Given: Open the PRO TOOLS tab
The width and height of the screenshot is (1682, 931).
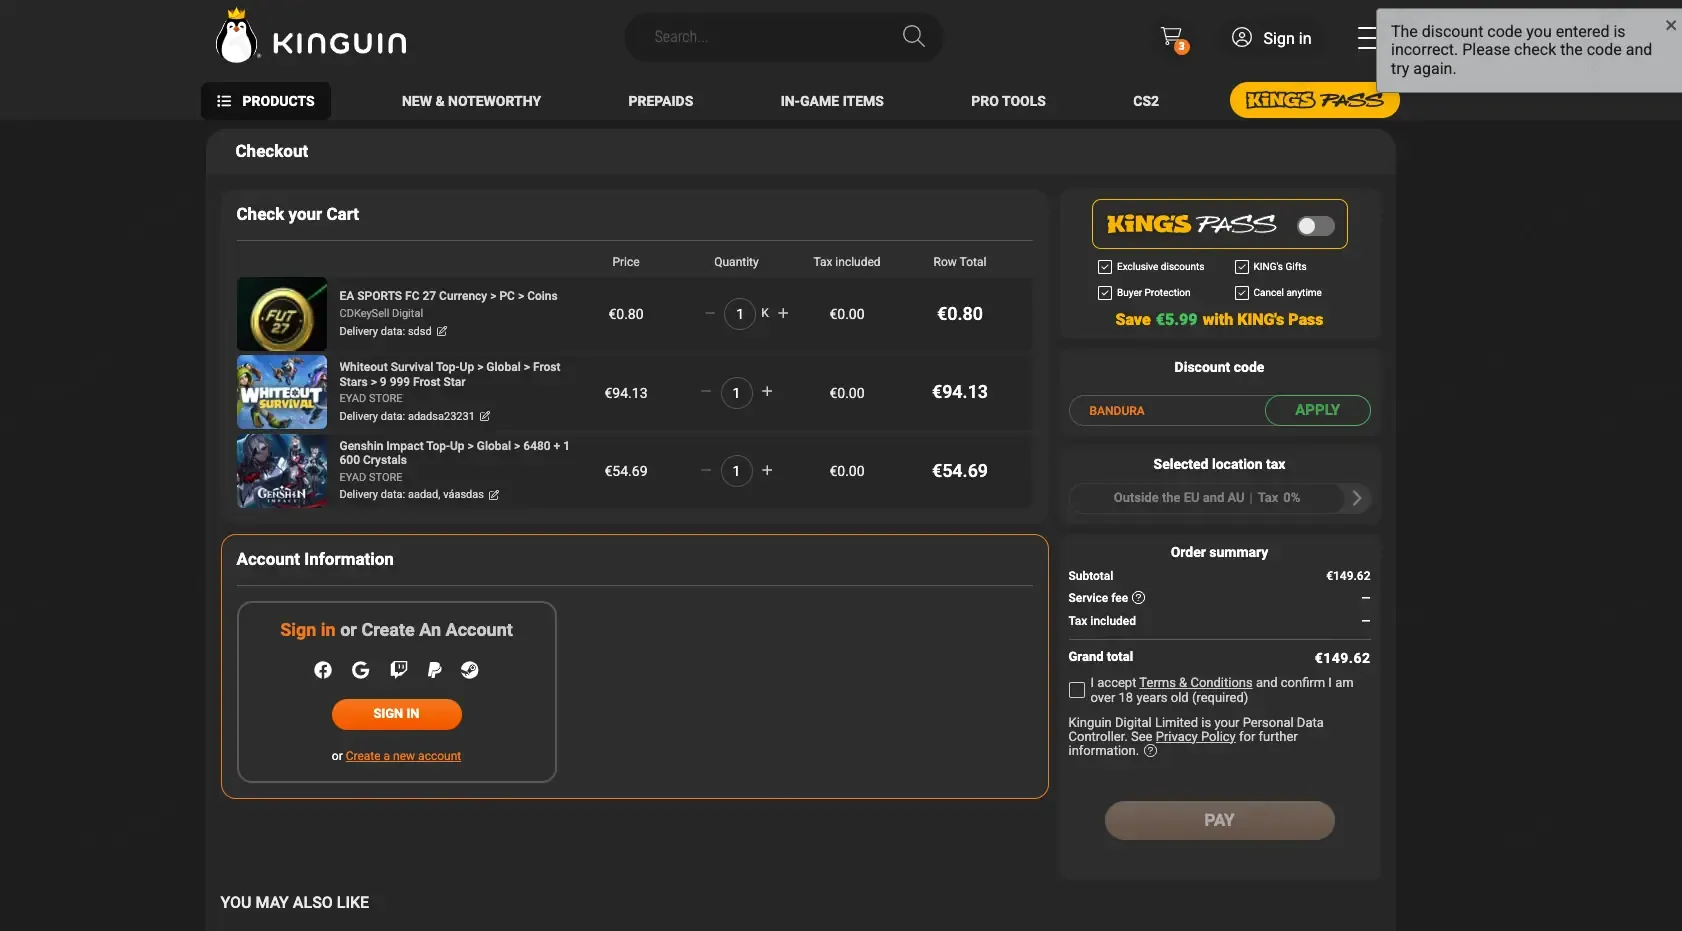Looking at the screenshot, I should pyautogui.click(x=1008, y=101).
